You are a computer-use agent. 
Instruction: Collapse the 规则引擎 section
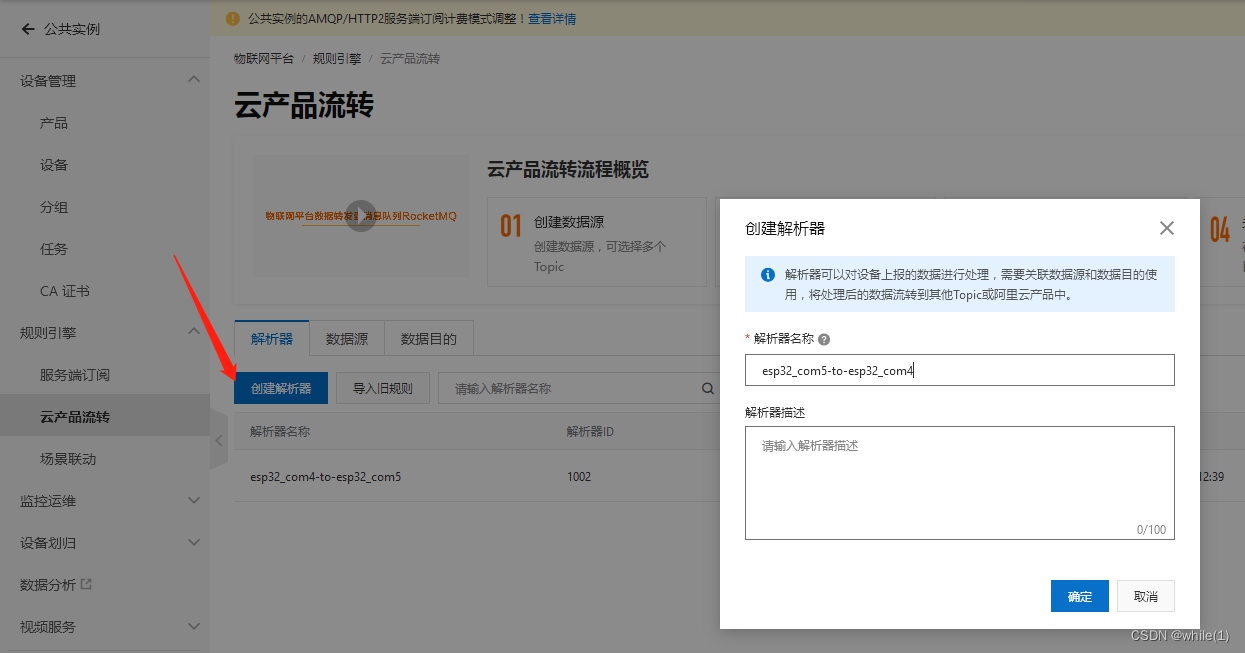pyautogui.click(x=193, y=331)
